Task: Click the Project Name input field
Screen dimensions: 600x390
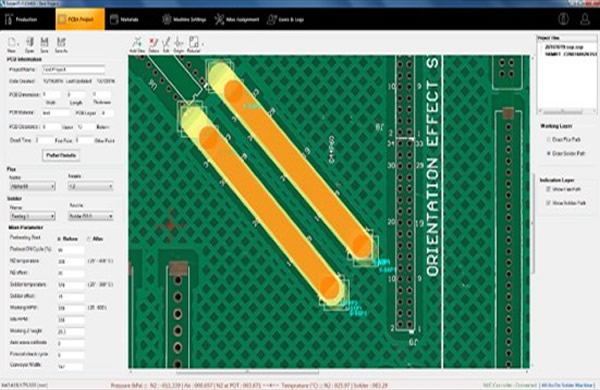Action: [x=73, y=70]
